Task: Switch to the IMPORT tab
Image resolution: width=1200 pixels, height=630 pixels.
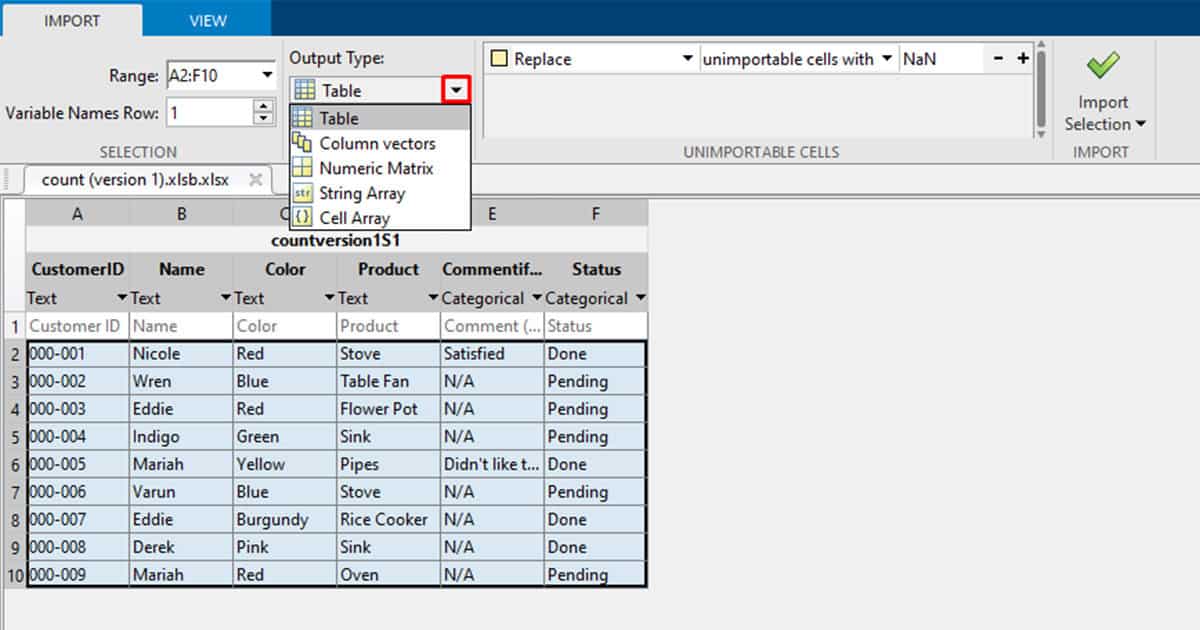Action: coord(72,19)
